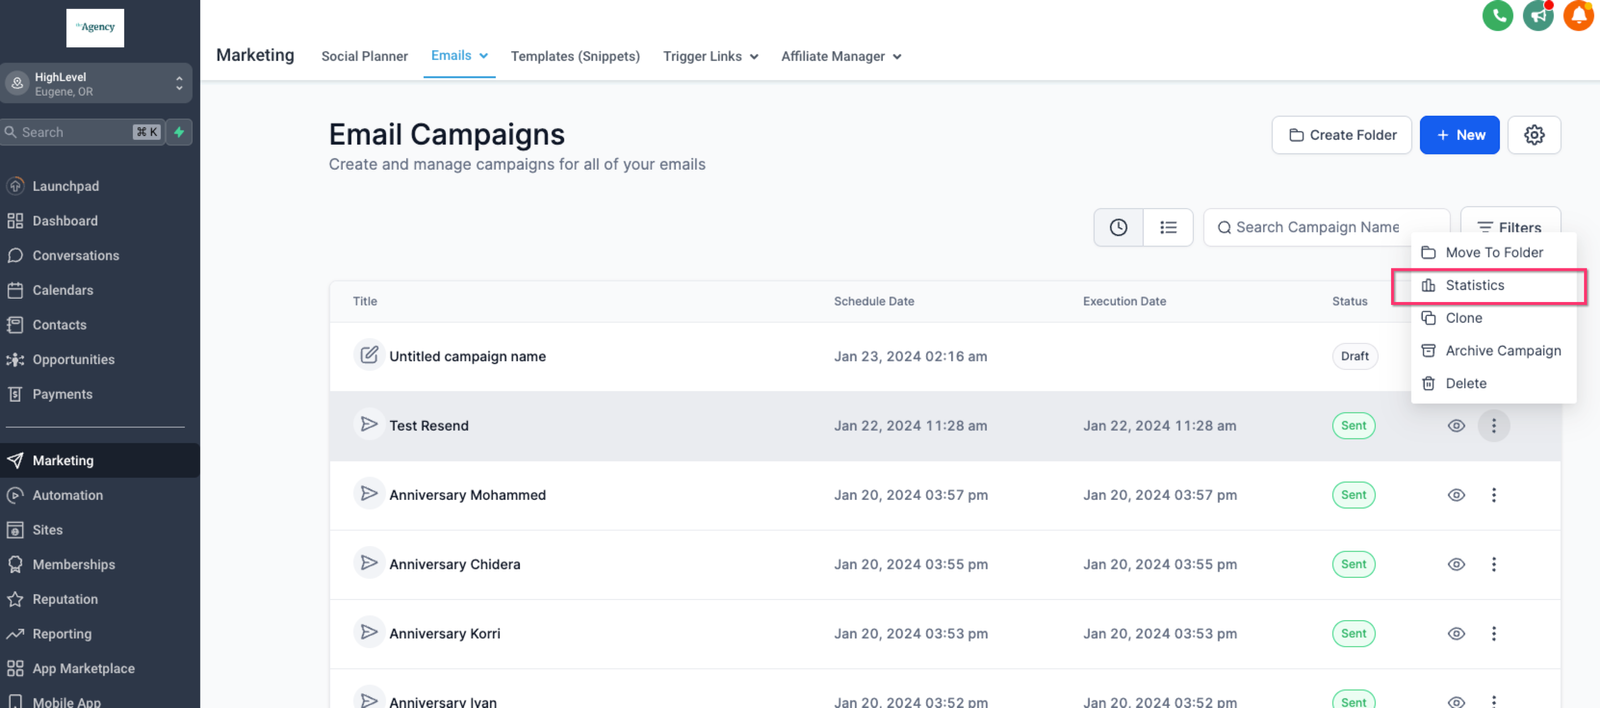
Task: Switch to the clock schedule view
Action: pyautogui.click(x=1118, y=228)
